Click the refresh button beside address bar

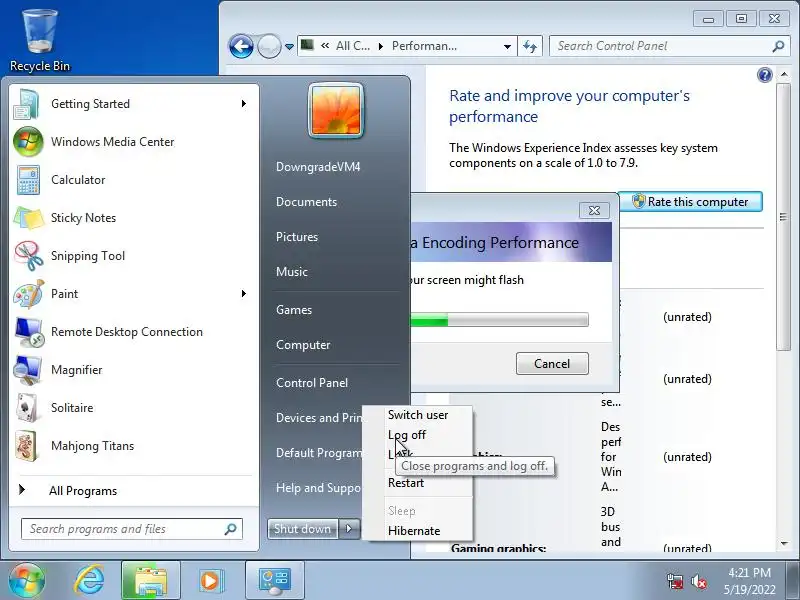tap(530, 46)
